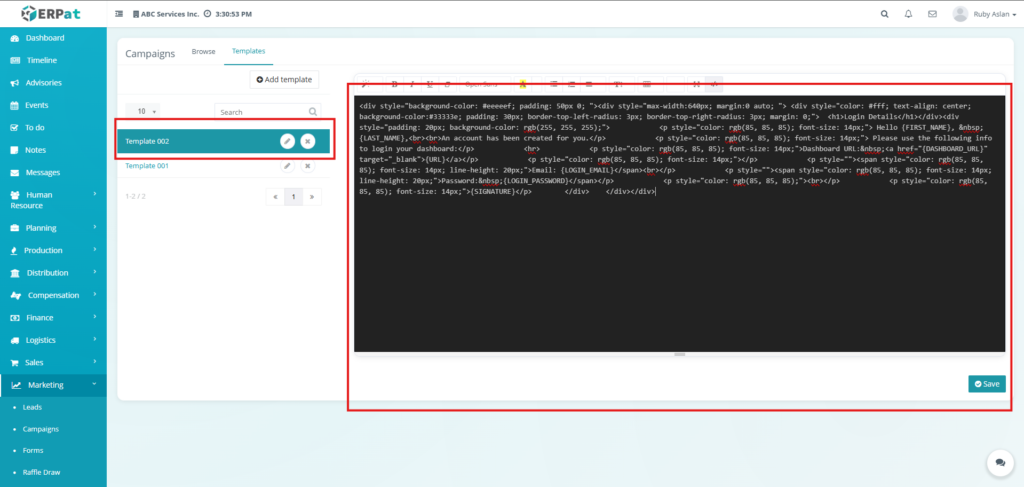Image resolution: width=1024 pixels, height=487 pixels.
Task: Click the template Search input field
Action: 262,112
